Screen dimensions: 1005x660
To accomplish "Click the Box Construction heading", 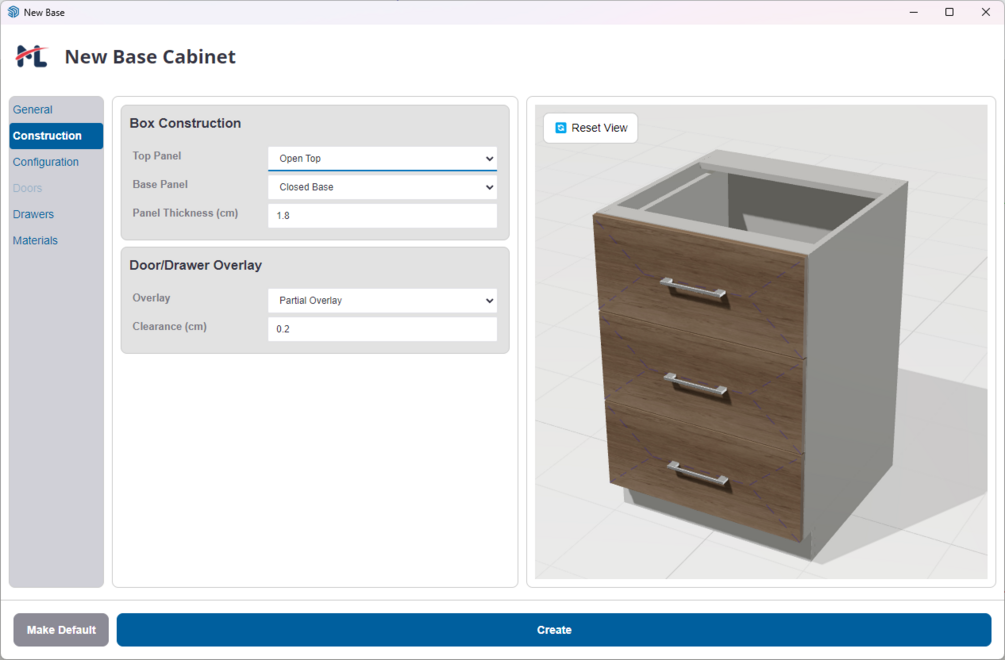I will click(185, 123).
